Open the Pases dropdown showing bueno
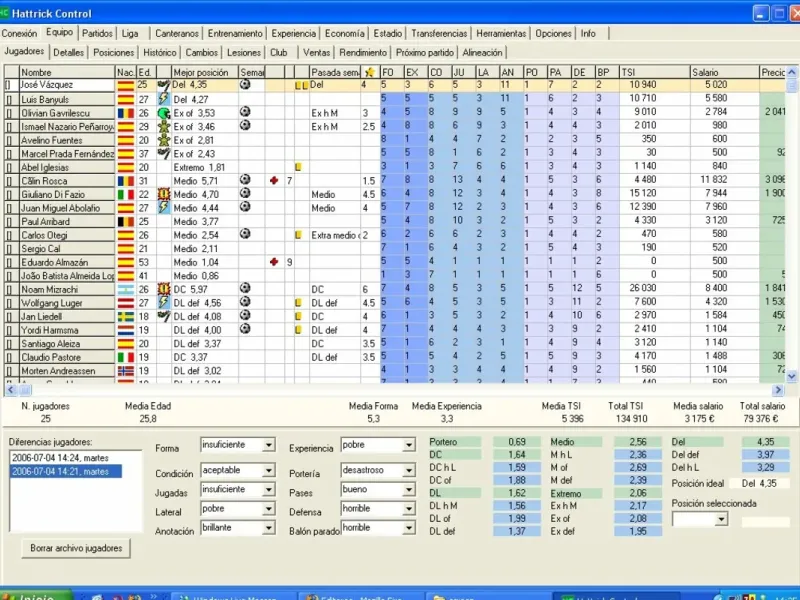The width and height of the screenshot is (800, 600). pyautogui.click(x=409, y=489)
